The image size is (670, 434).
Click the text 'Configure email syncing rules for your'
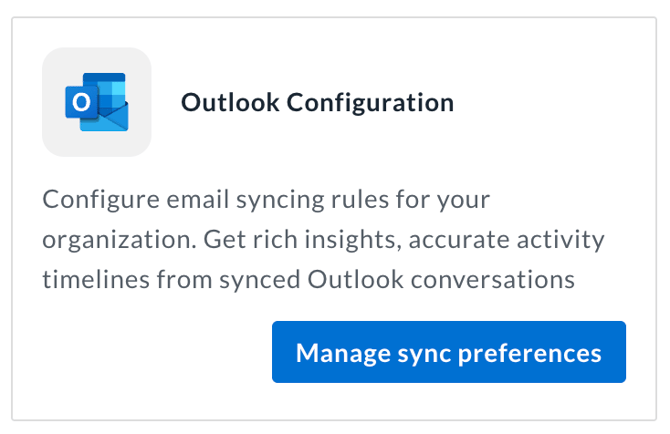tap(266, 200)
